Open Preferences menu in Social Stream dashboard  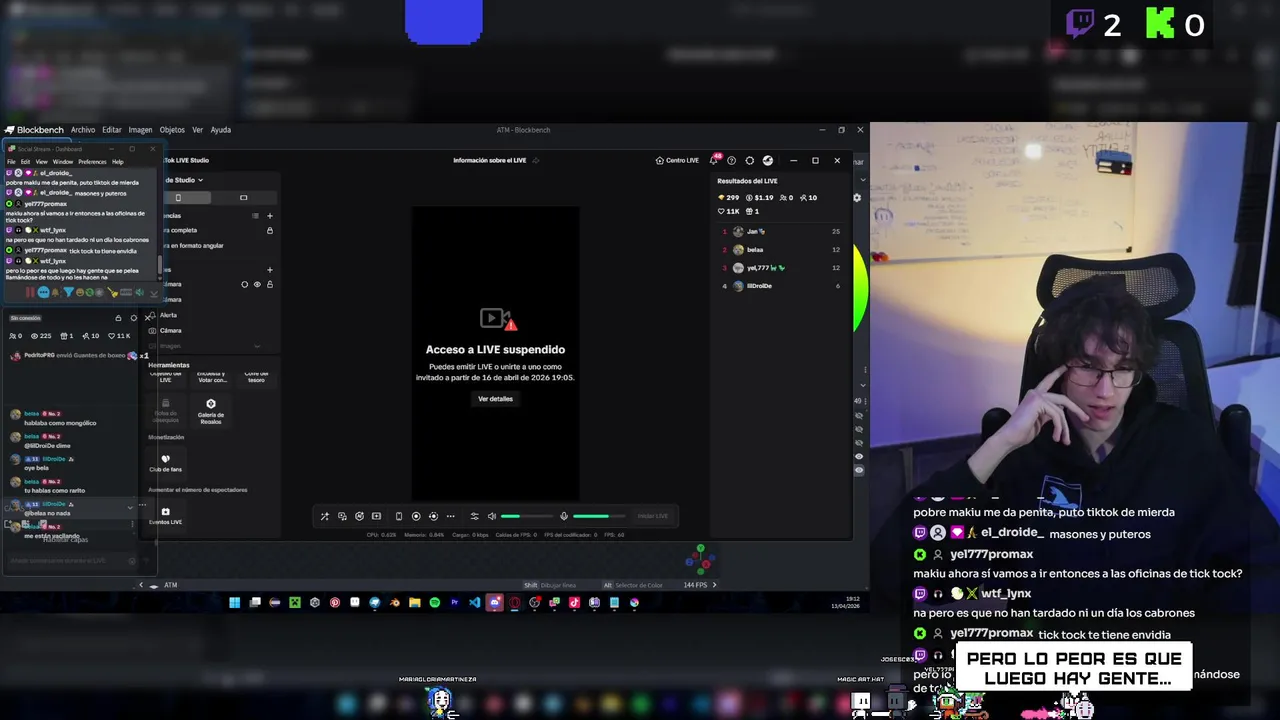click(x=92, y=161)
